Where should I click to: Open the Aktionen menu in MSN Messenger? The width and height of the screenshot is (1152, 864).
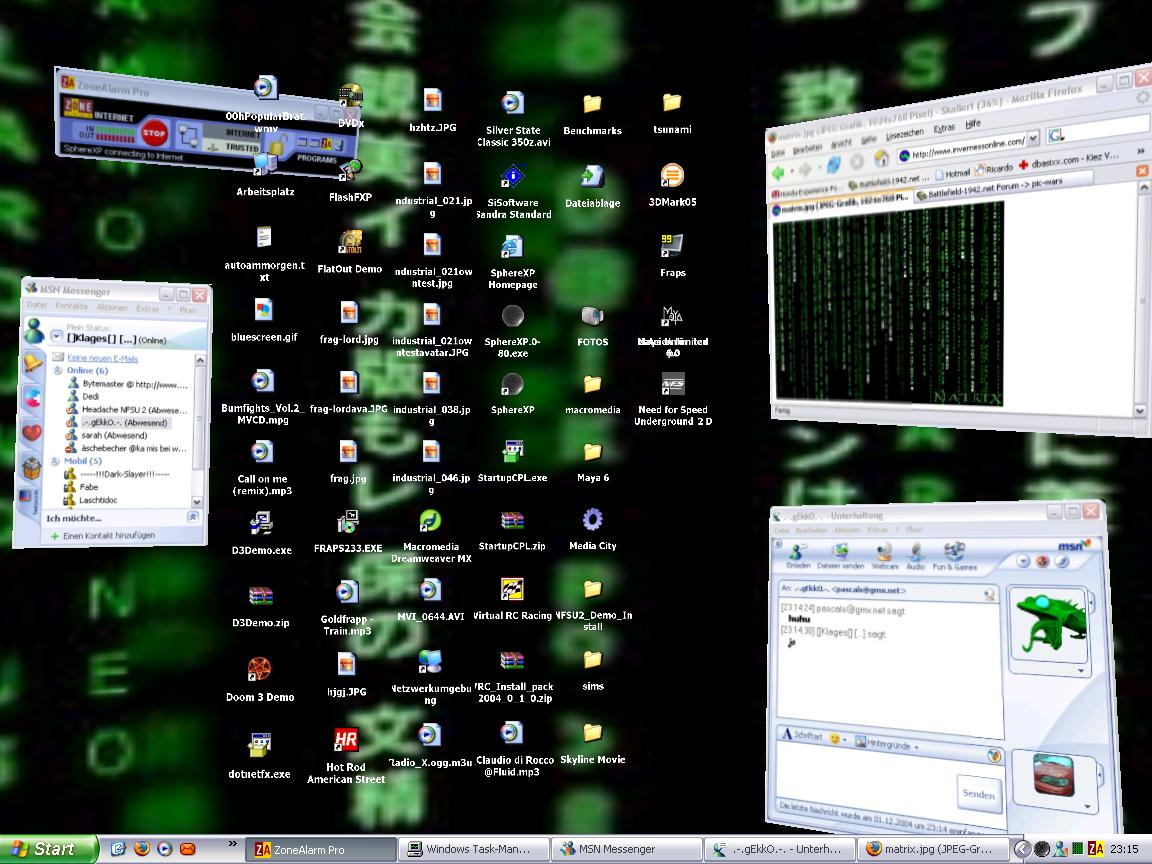pos(112,307)
